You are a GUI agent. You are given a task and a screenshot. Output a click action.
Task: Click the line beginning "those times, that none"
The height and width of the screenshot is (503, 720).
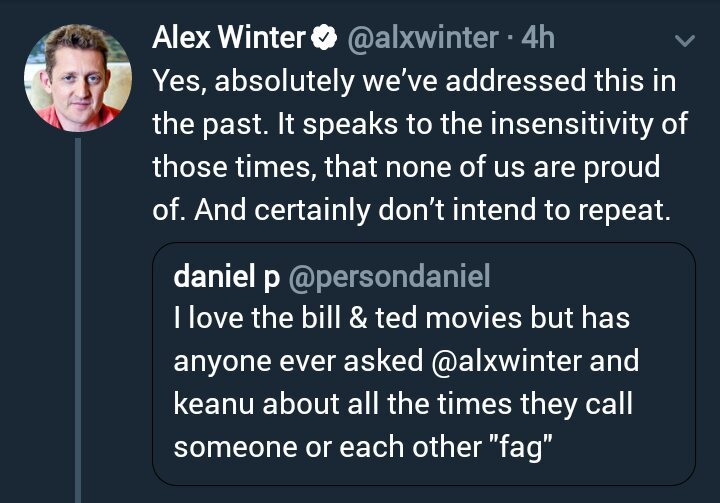coord(405,167)
